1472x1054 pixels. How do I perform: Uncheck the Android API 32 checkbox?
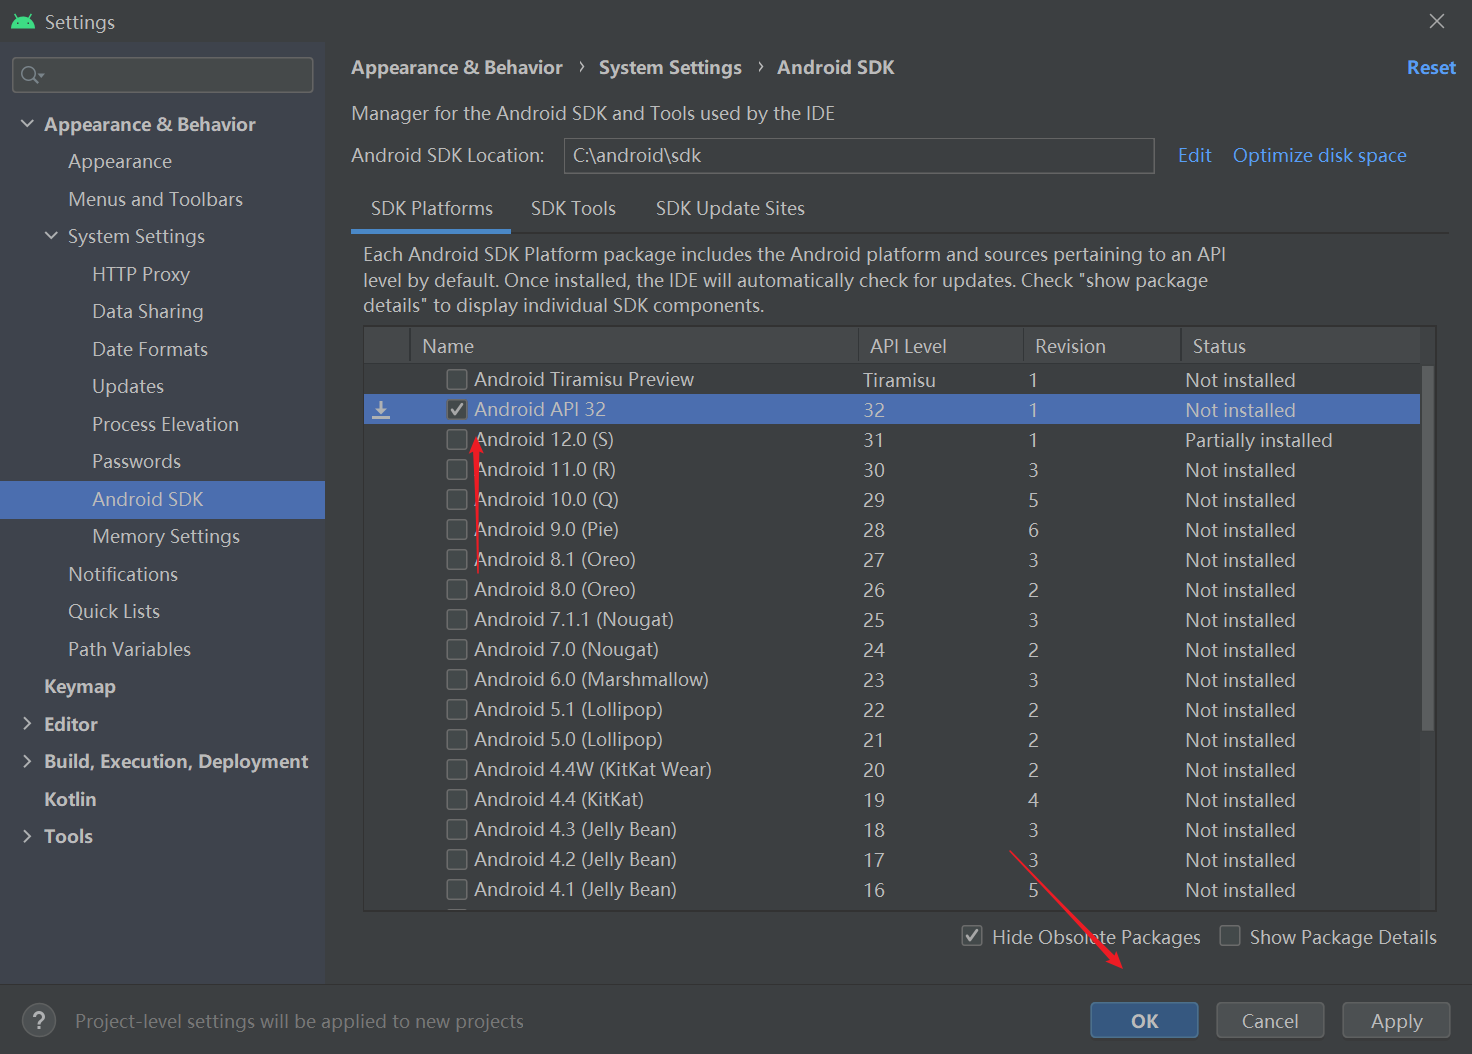457,409
